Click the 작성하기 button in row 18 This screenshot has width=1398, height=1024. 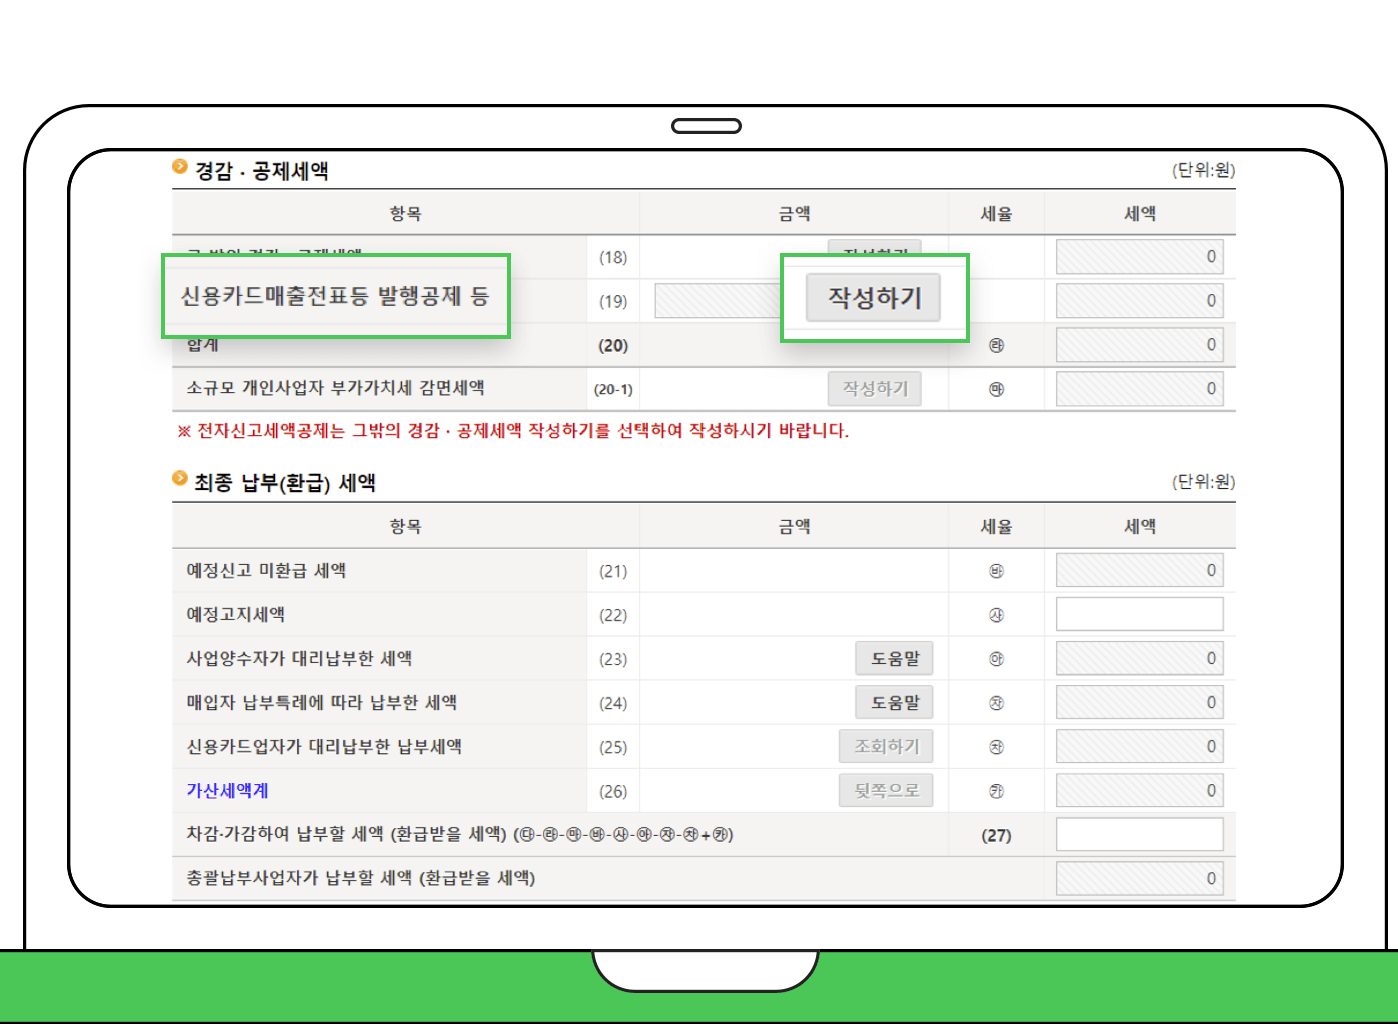873,252
